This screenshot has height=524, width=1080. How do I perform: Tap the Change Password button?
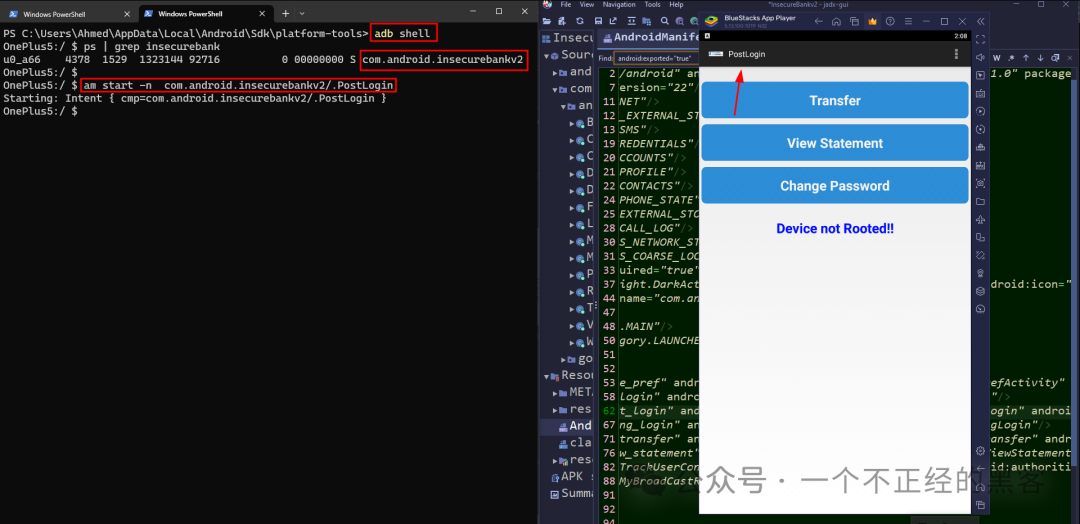[835, 186]
